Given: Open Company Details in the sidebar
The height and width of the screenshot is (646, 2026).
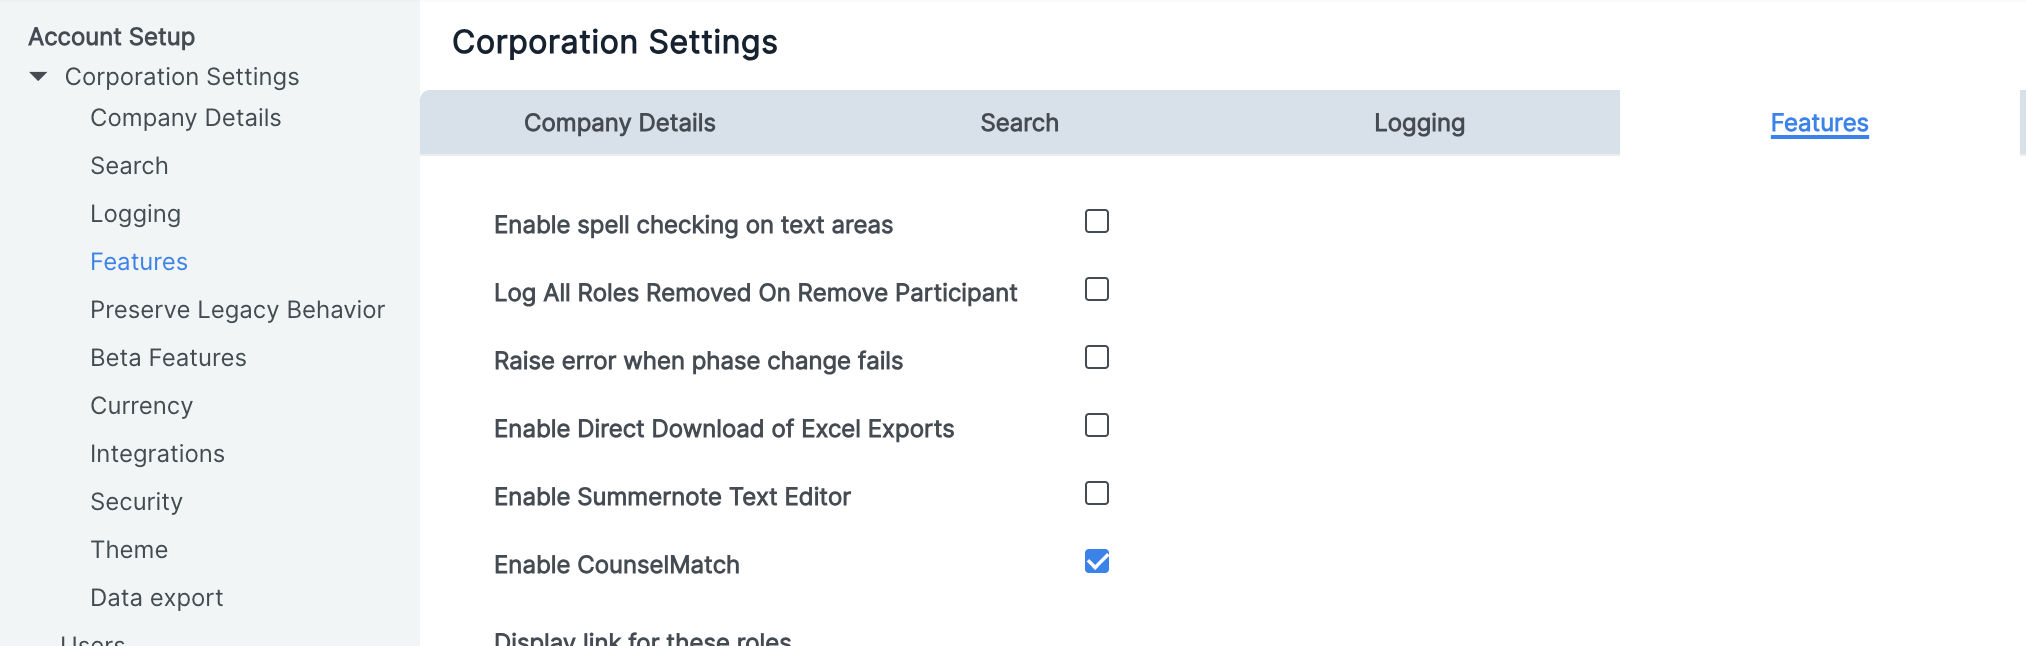Looking at the screenshot, I should point(185,118).
